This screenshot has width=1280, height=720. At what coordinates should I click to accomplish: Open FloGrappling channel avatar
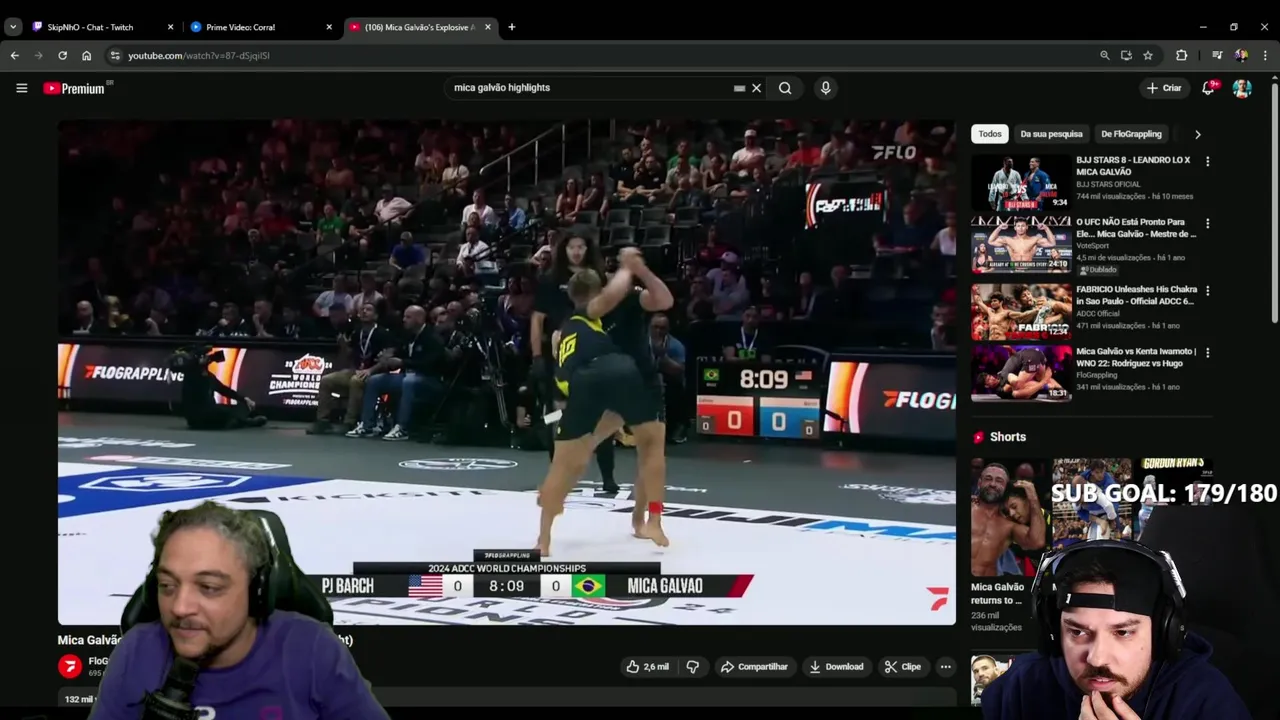(x=69, y=666)
